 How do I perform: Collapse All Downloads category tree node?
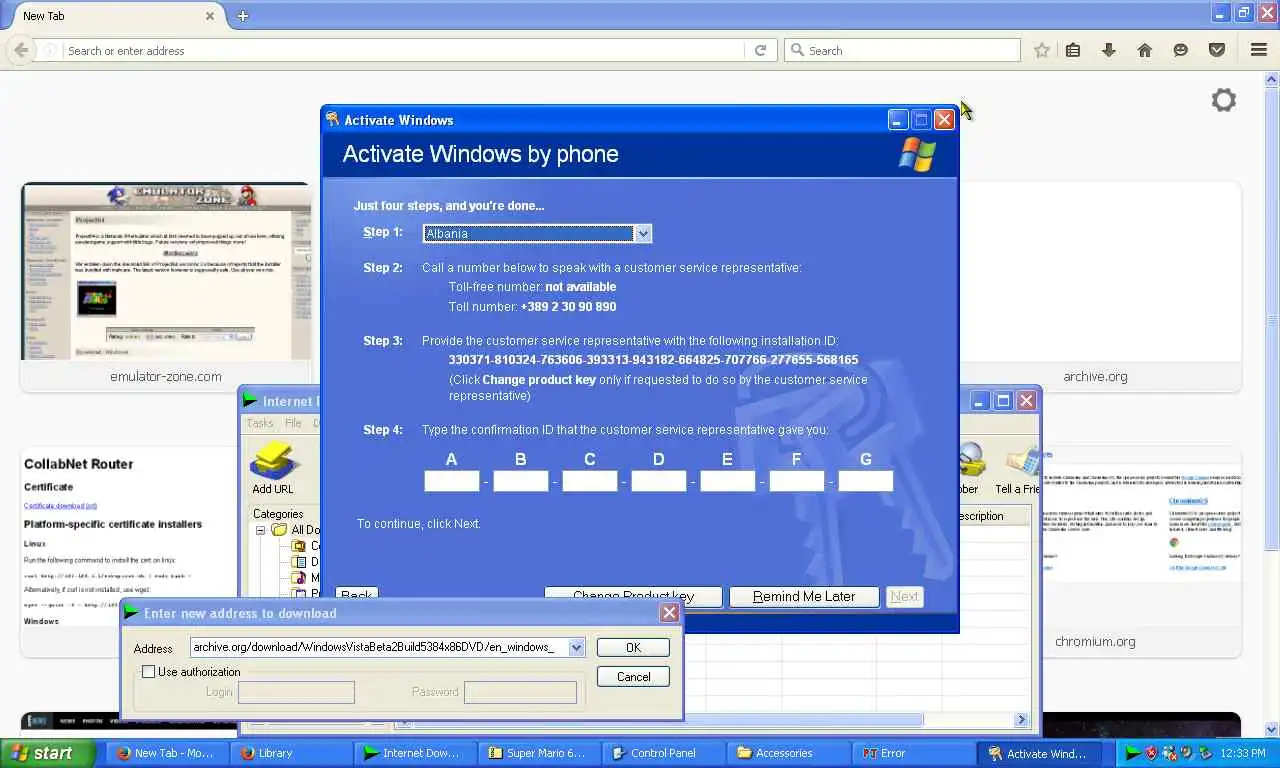click(x=261, y=530)
